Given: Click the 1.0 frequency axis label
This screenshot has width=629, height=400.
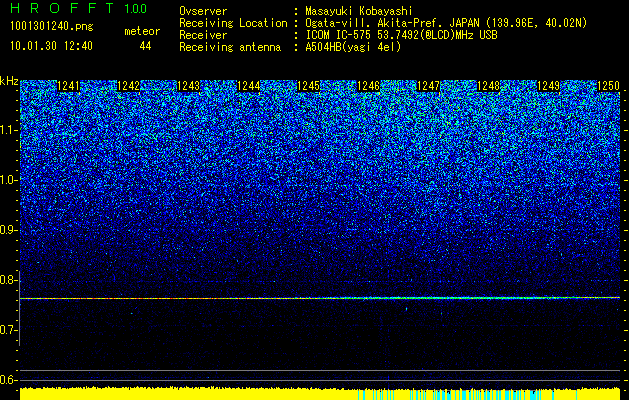Looking at the screenshot, I should point(8,180).
